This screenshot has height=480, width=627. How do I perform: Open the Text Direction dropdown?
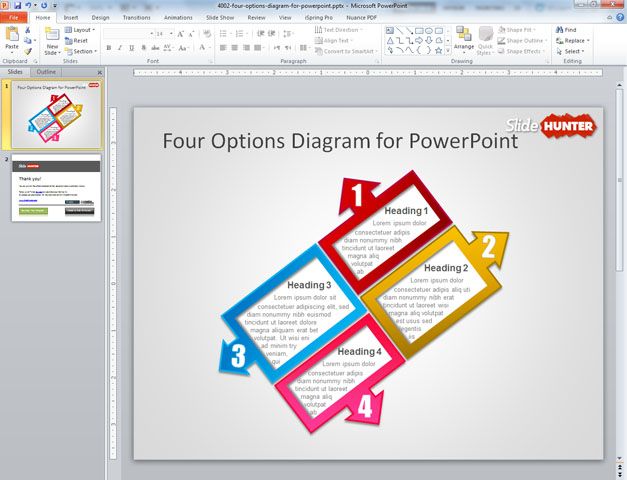(x=339, y=30)
